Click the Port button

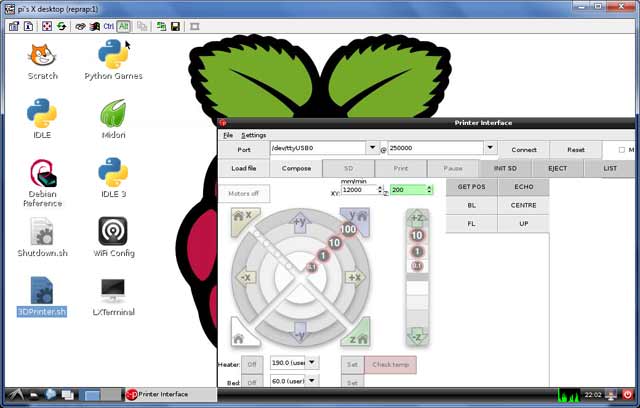[244, 150]
